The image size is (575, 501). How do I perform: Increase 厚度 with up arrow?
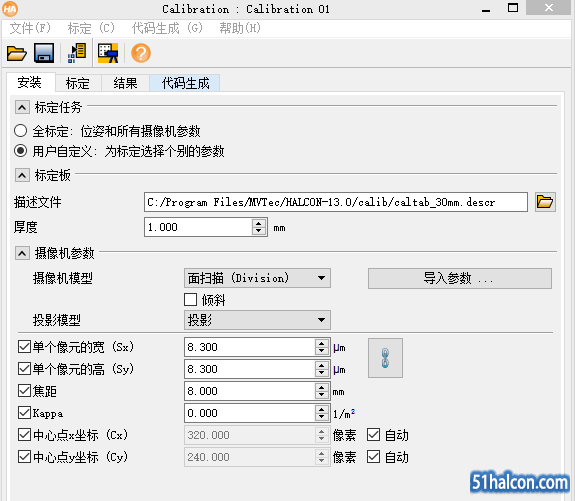click(x=259, y=223)
